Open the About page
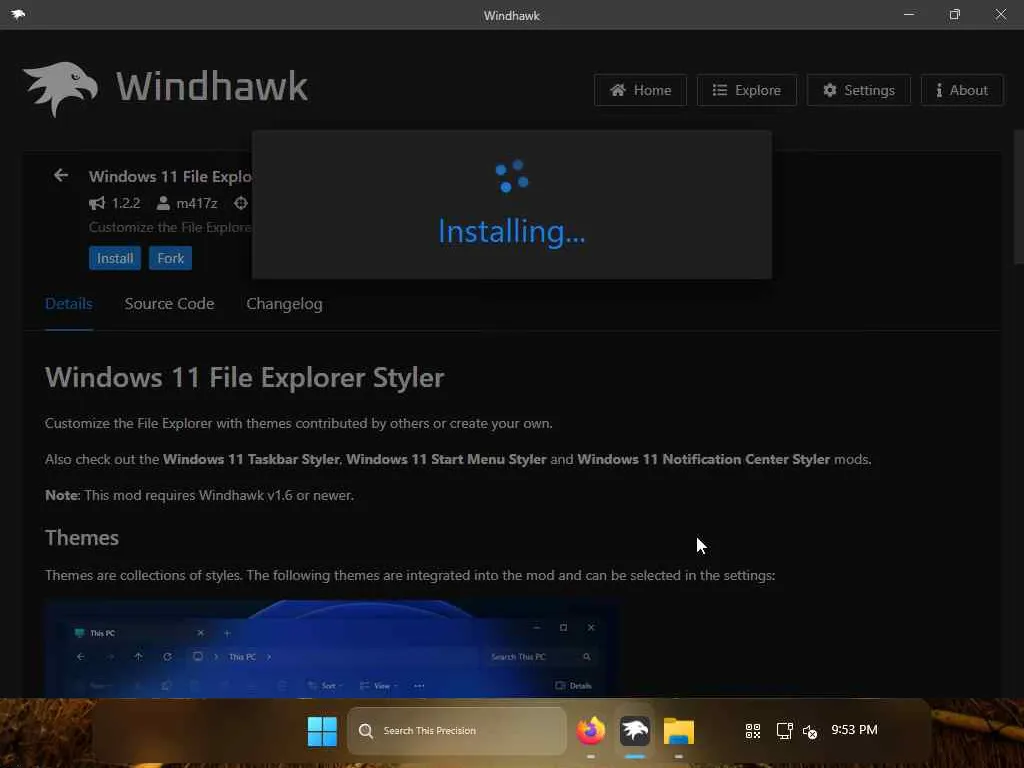The image size is (1024, 768). (x=962, y=90)
